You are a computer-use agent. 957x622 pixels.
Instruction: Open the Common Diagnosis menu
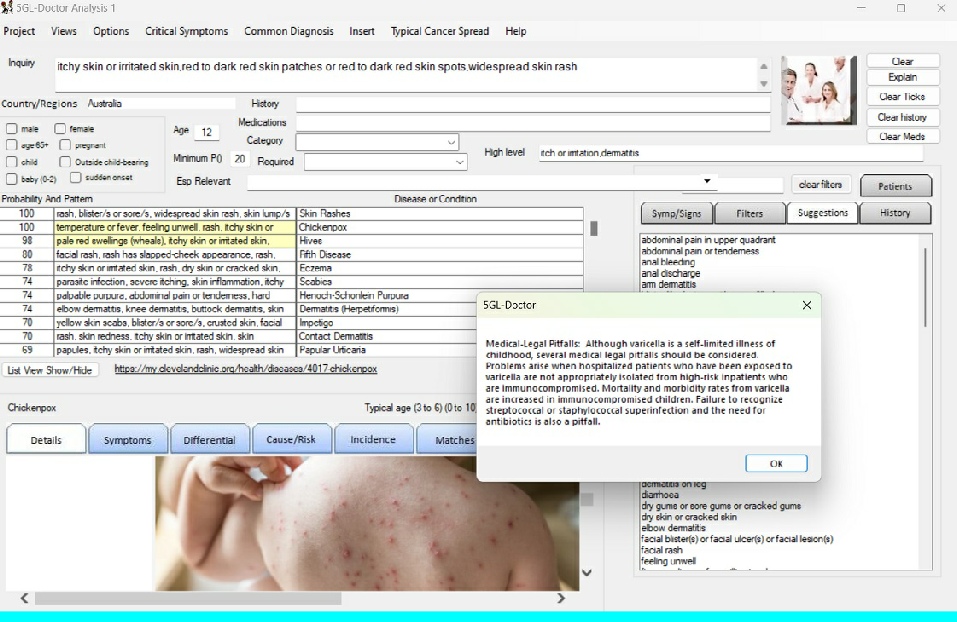click(289, 31)
